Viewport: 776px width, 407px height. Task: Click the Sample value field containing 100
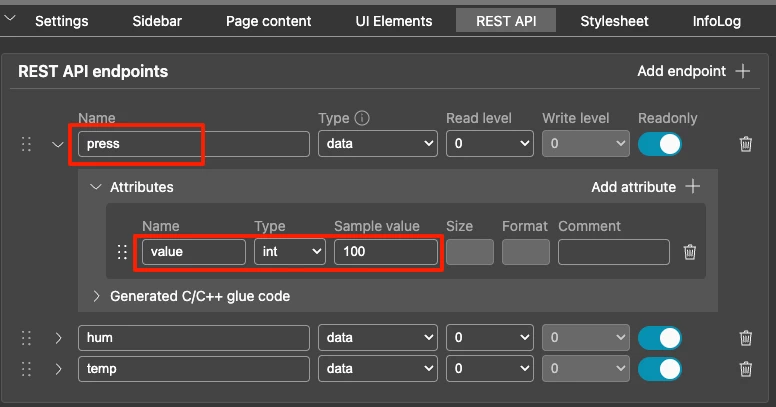pos(385,252)
